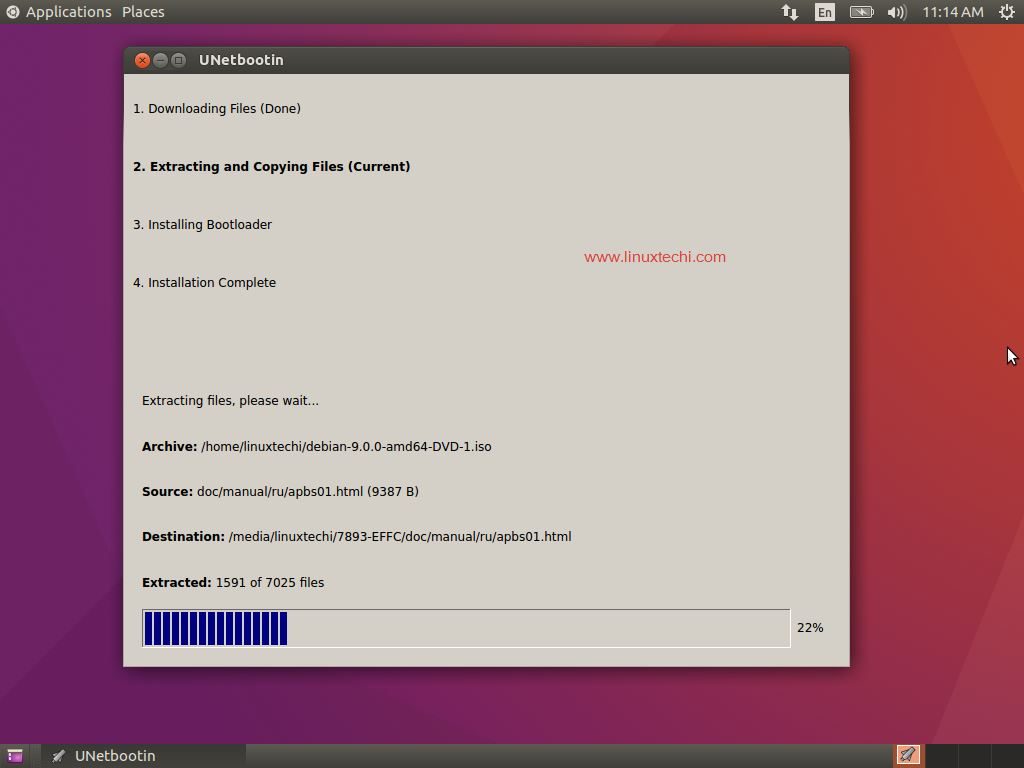
Task: Click 'Extracted: 1591 of 7025 files' text
Action: pyautogui.click(x=233, y=583)
